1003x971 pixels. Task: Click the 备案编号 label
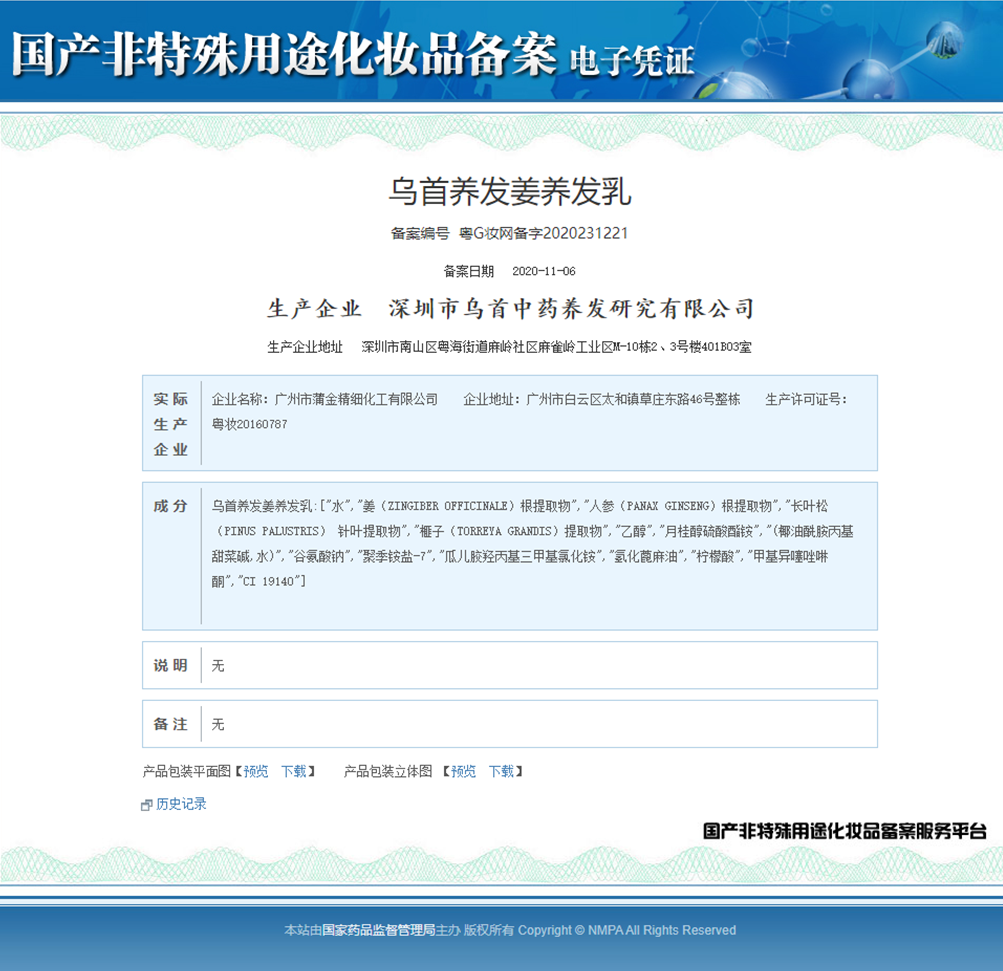pos(420,233)
